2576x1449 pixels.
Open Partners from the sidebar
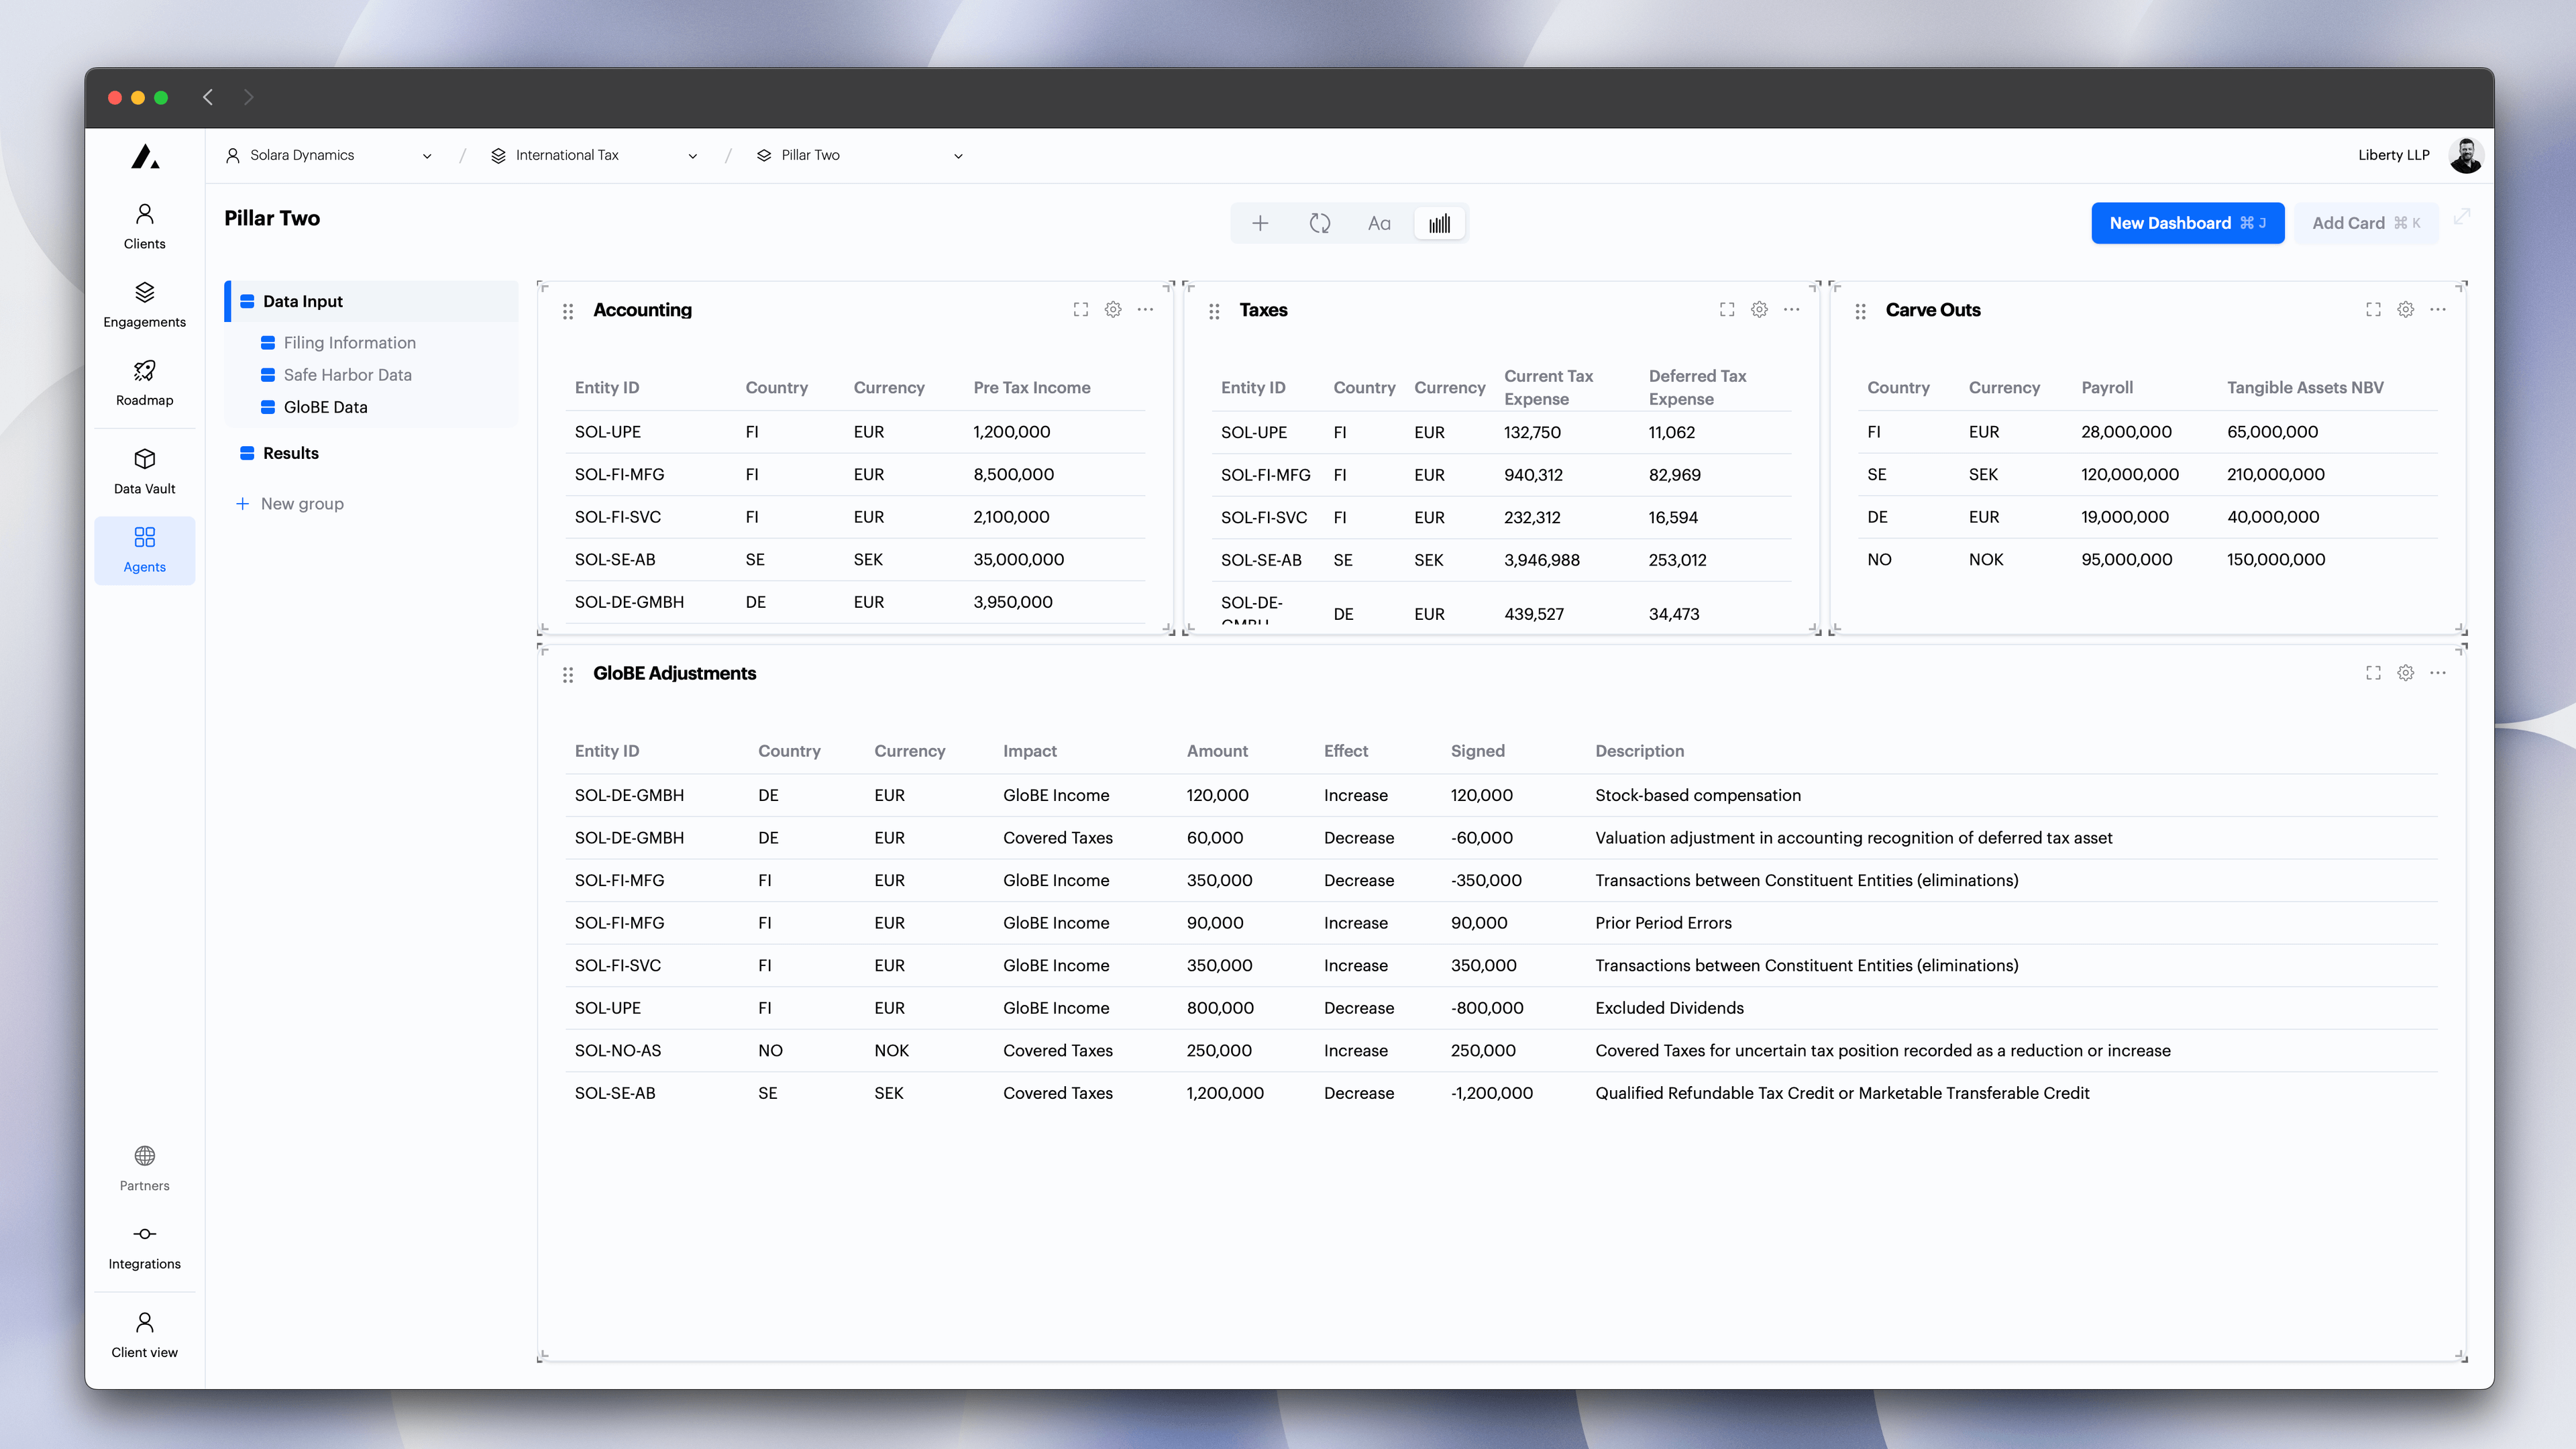point(144,1167)
